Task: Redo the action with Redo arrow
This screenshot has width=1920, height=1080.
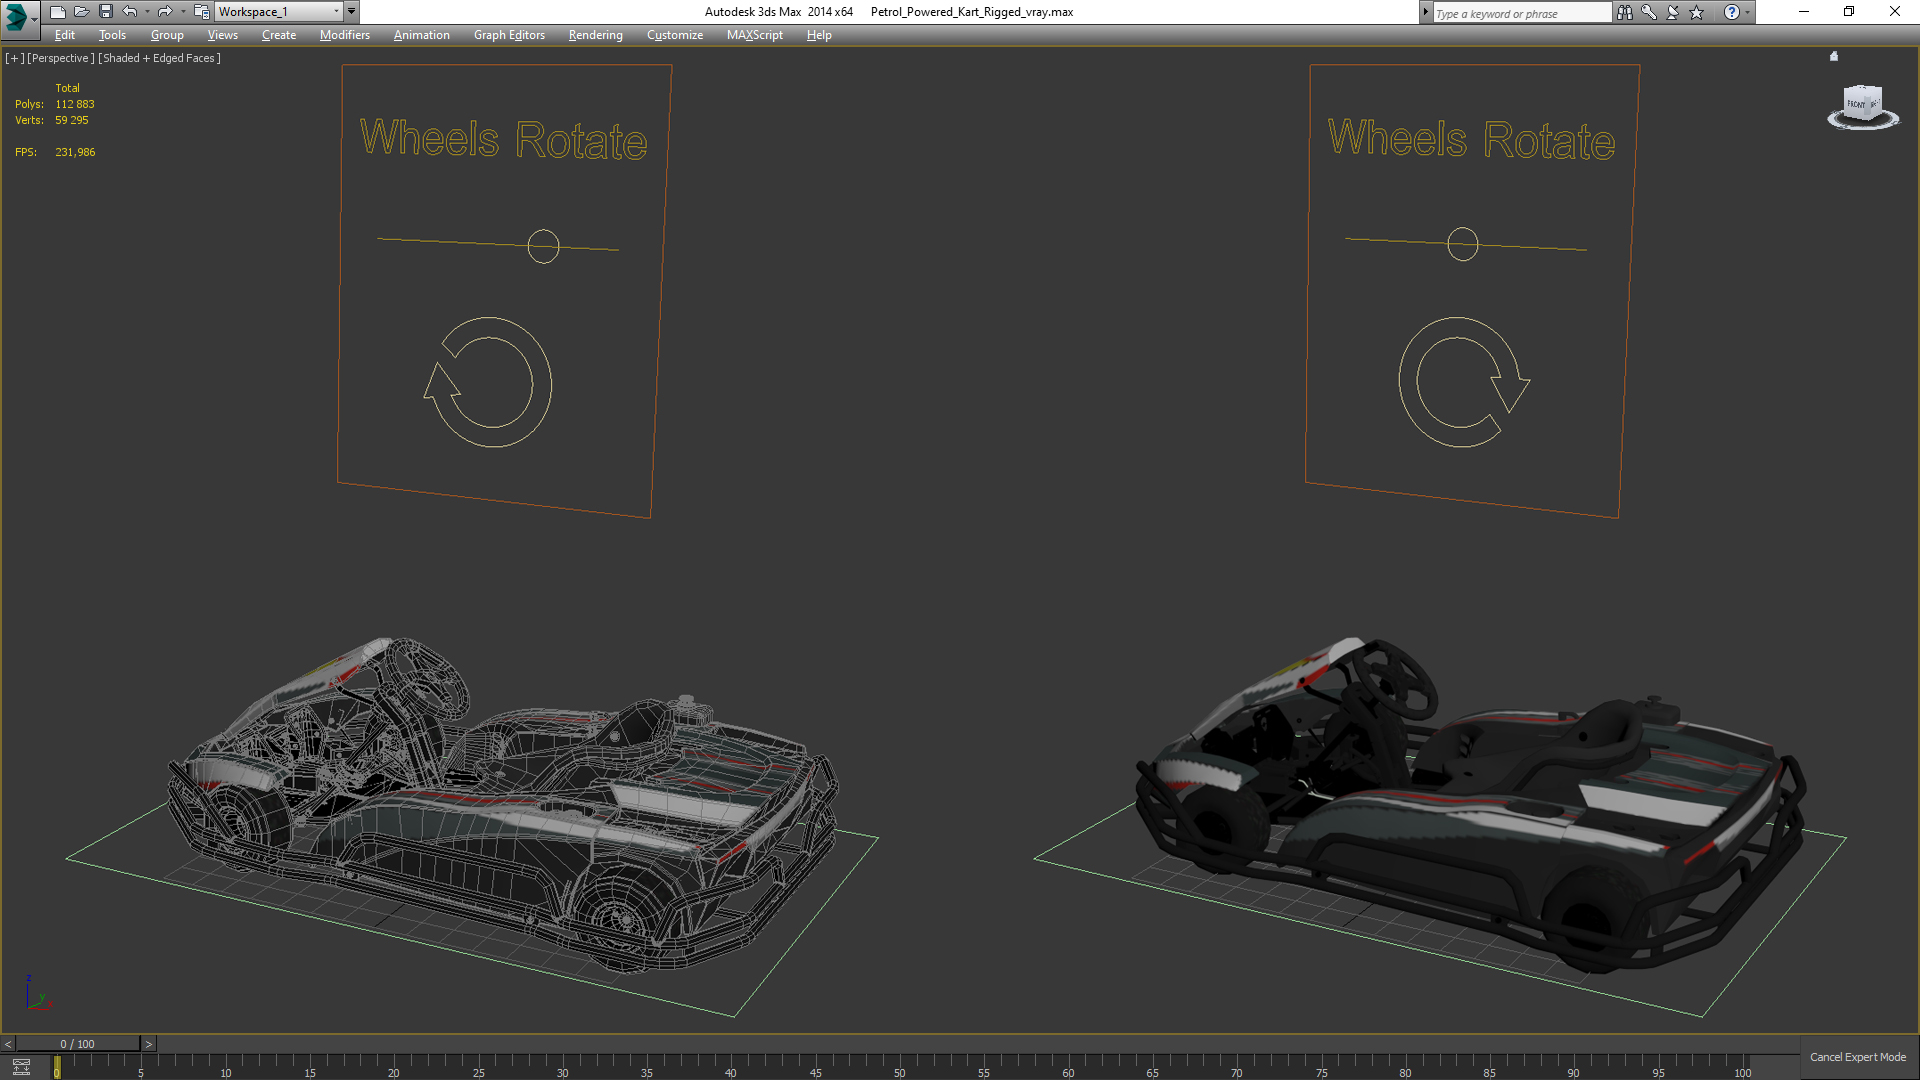Action: [x=165, y=12]
